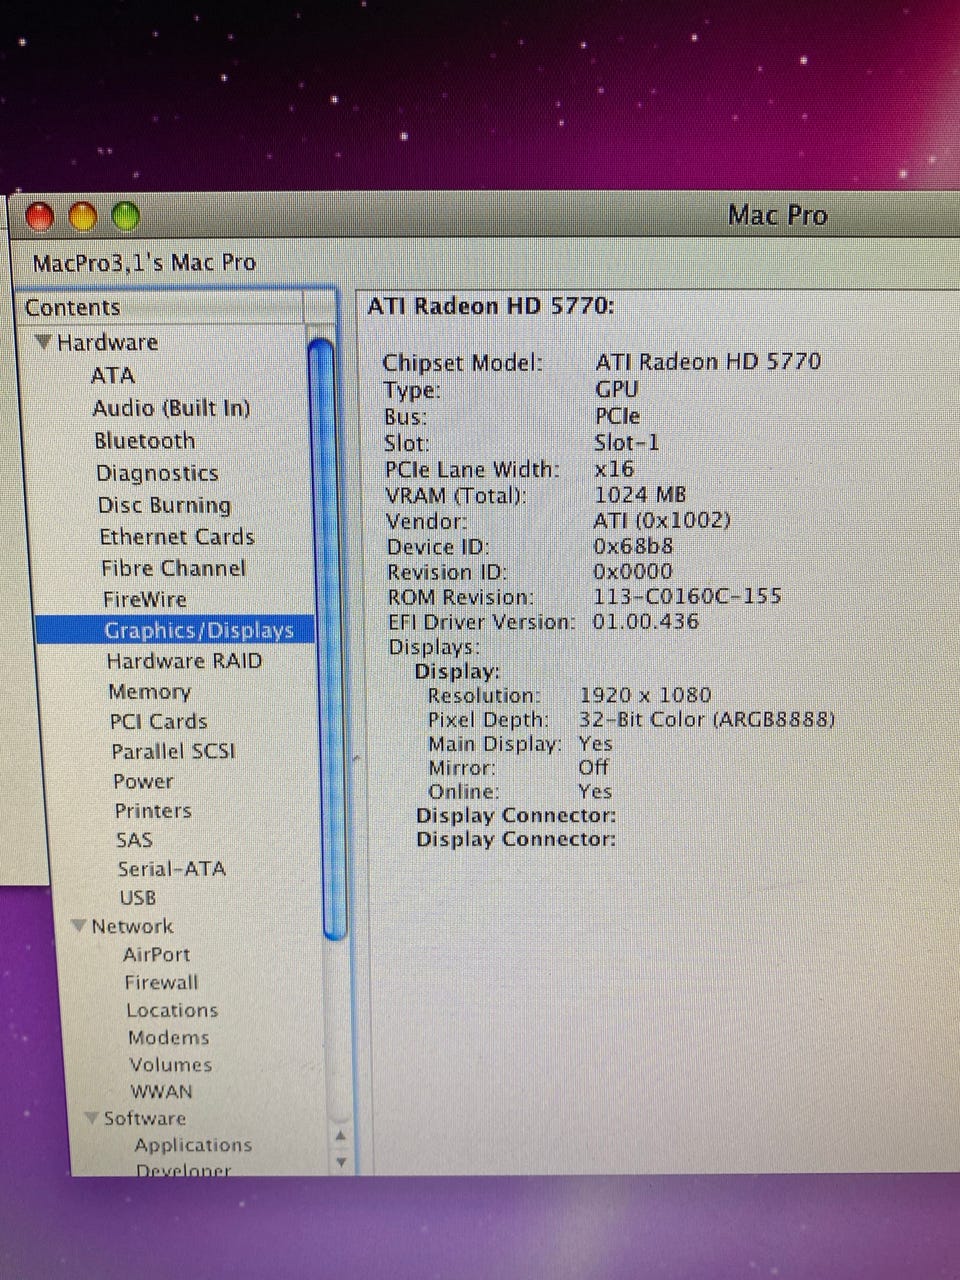960x1280 pixels.
Task: Open Disc Burning information
Action: (164, 505)
